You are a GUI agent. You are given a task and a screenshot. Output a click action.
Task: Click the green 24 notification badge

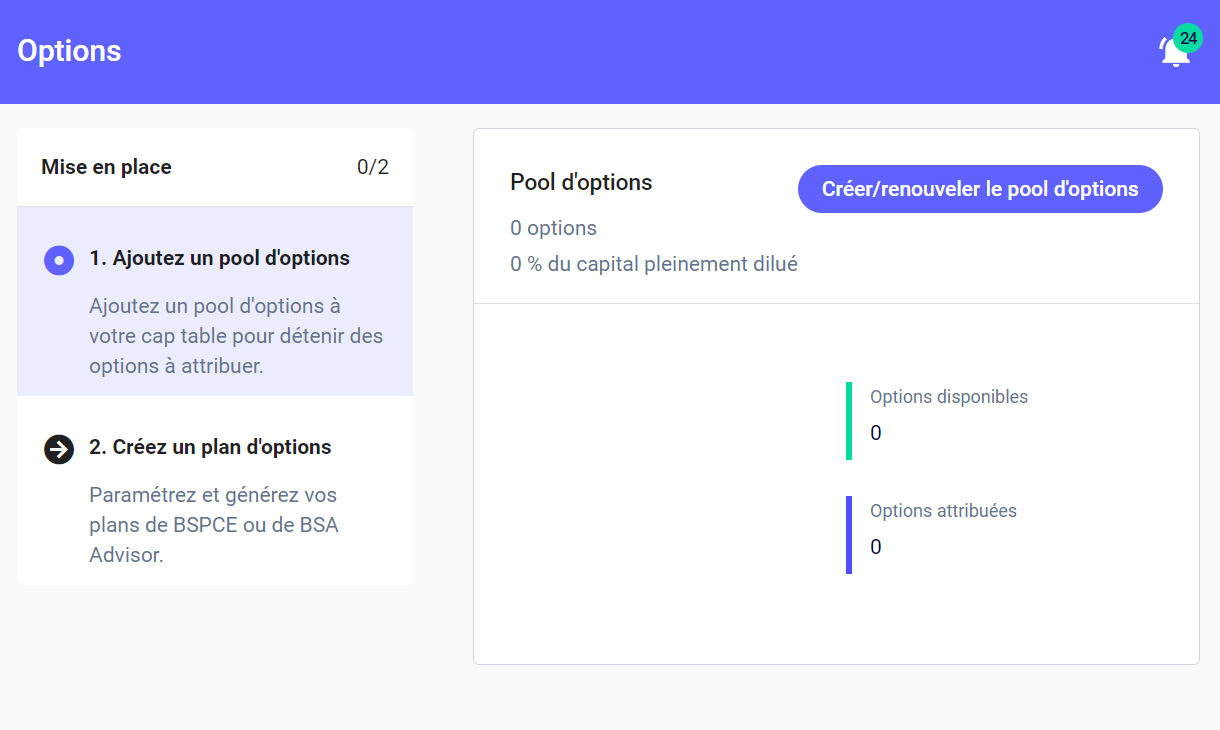[x=1188, y=38]
